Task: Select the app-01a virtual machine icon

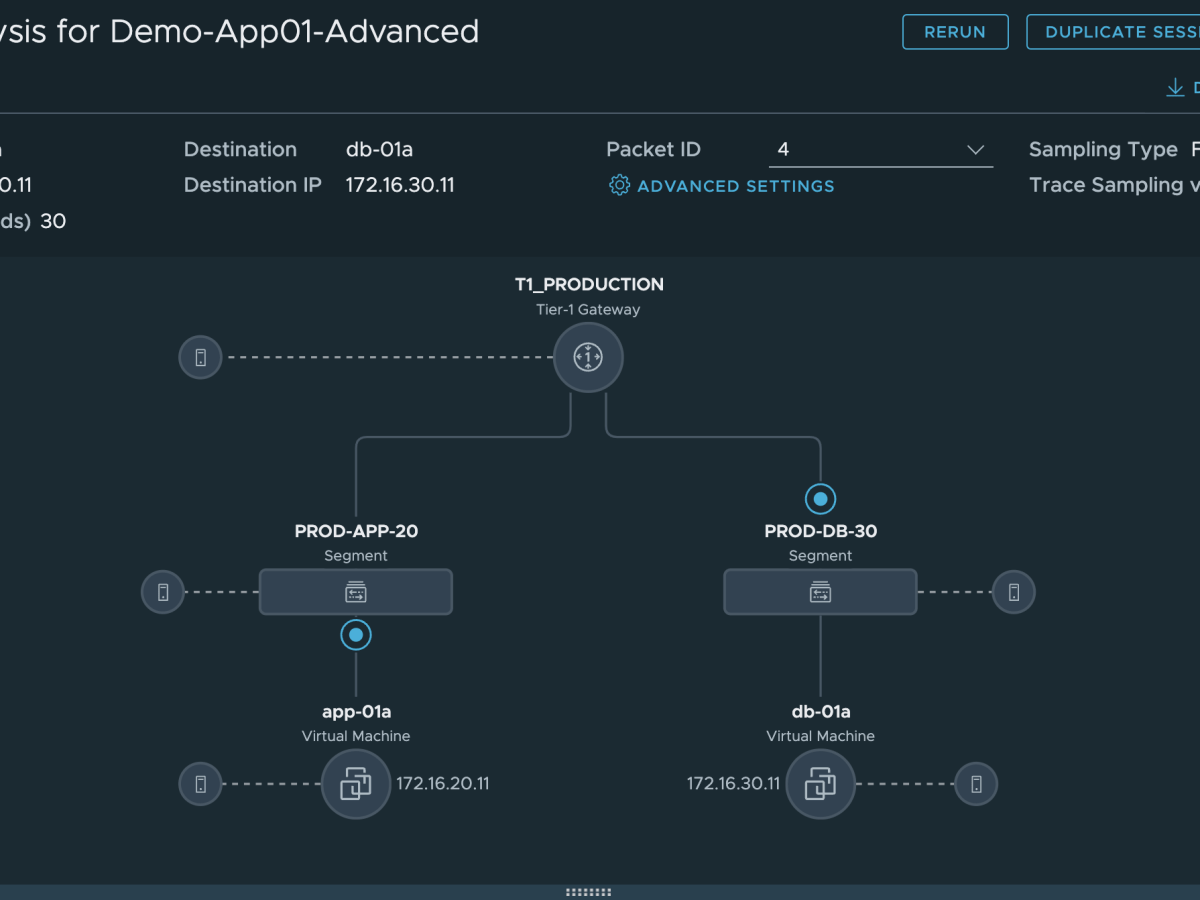Action: point(356,784)
